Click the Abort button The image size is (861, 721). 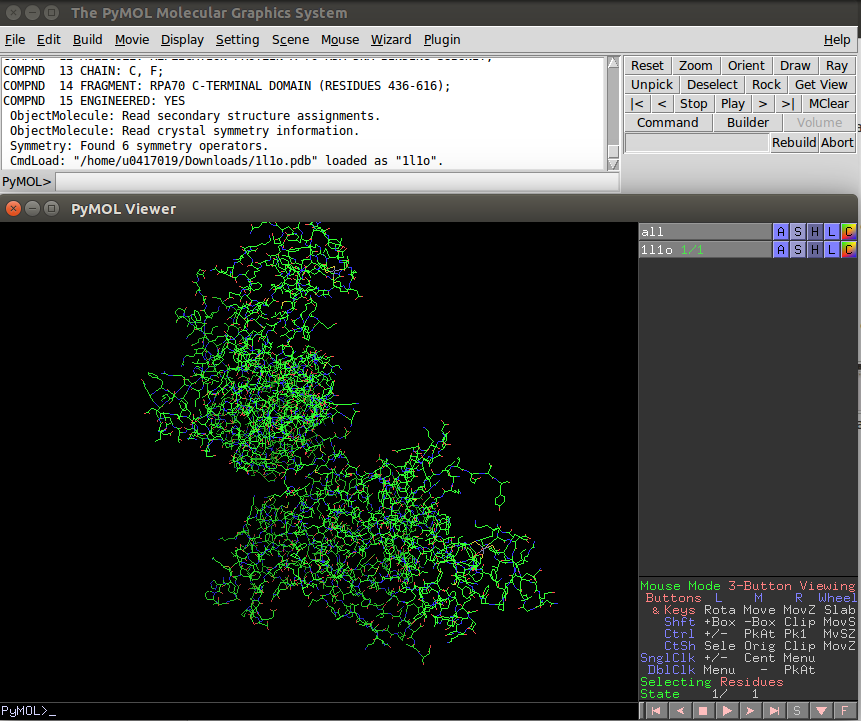837,143
